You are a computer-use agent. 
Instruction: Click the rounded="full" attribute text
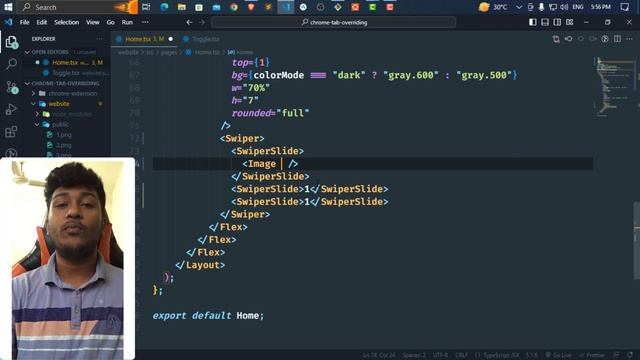click(x=270, y=113)
